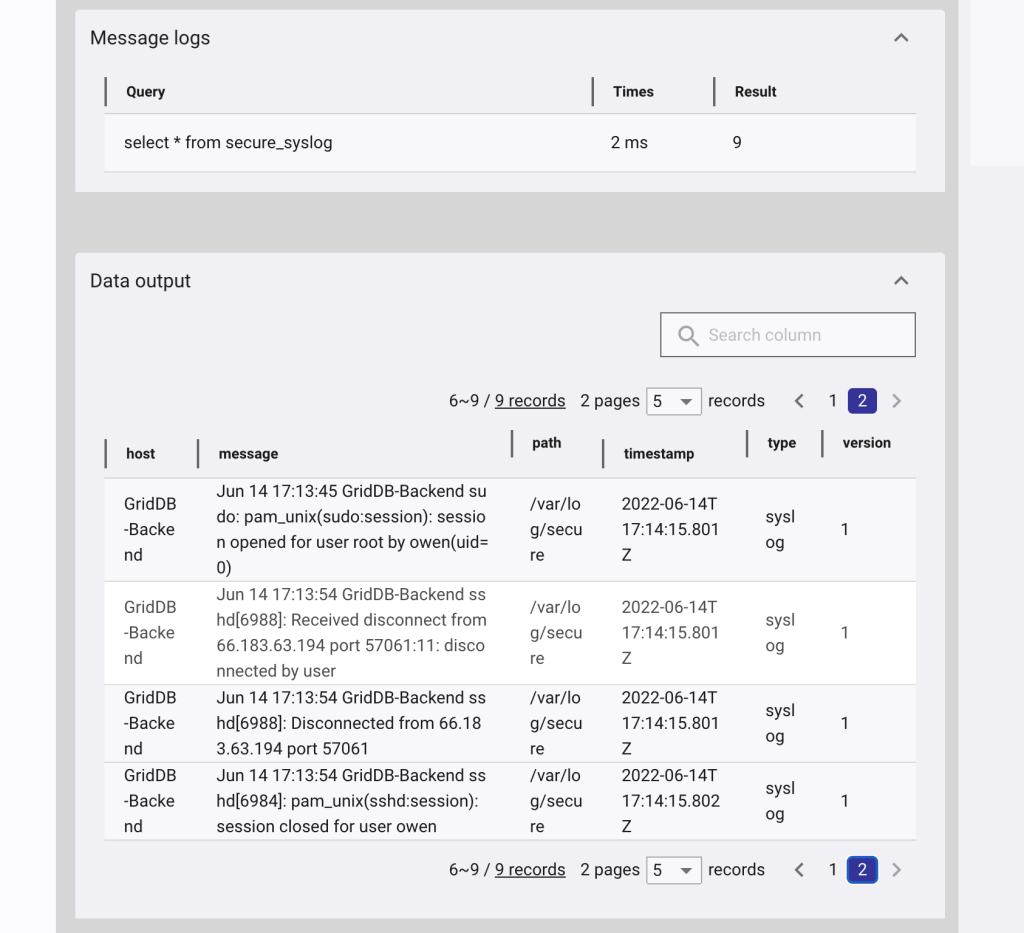Click the Times column header

coord(633,91)
